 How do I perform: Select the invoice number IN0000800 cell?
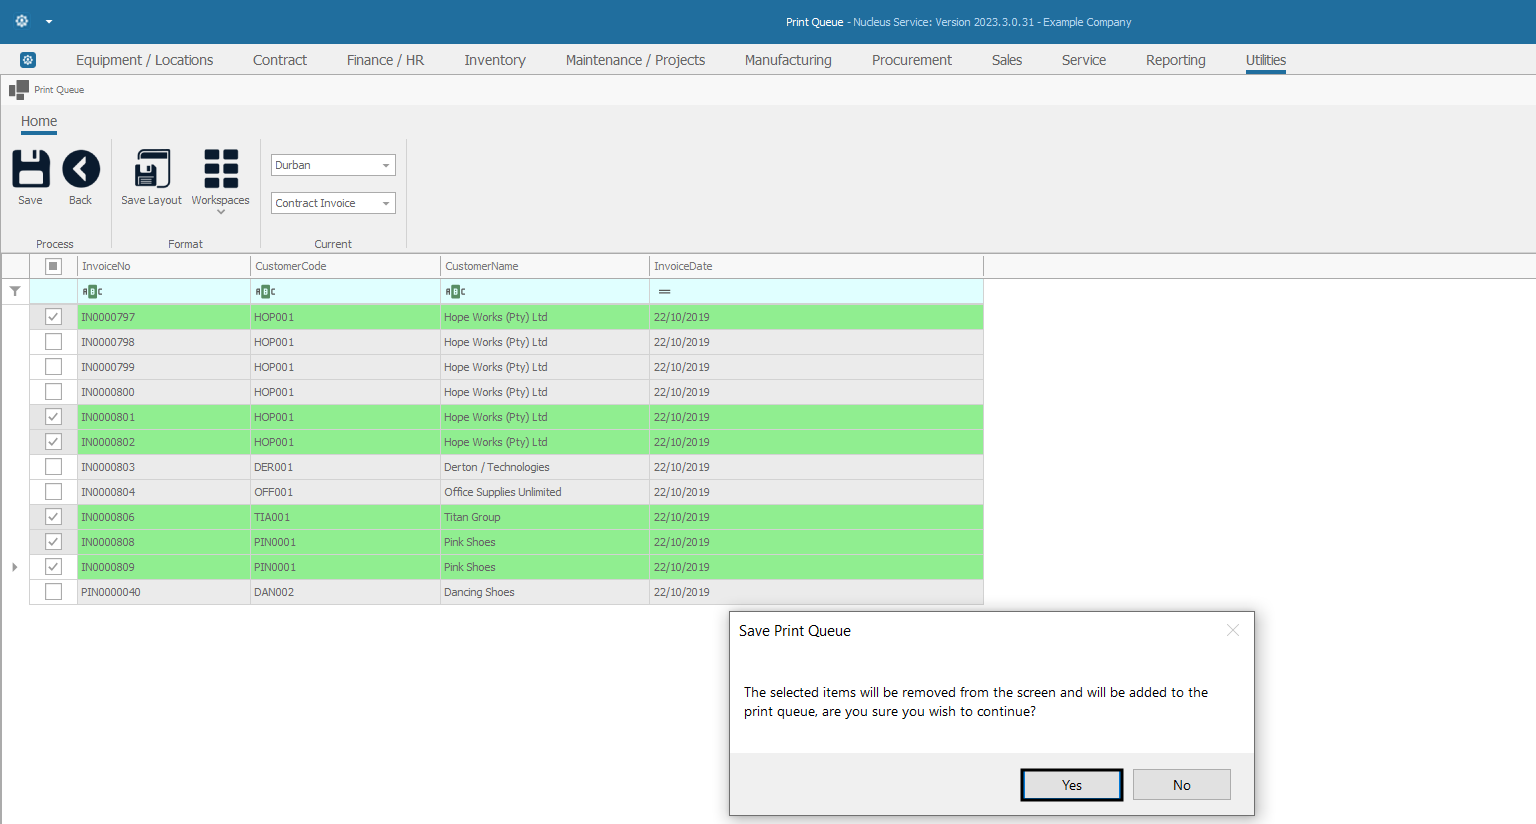coord(164,392)
